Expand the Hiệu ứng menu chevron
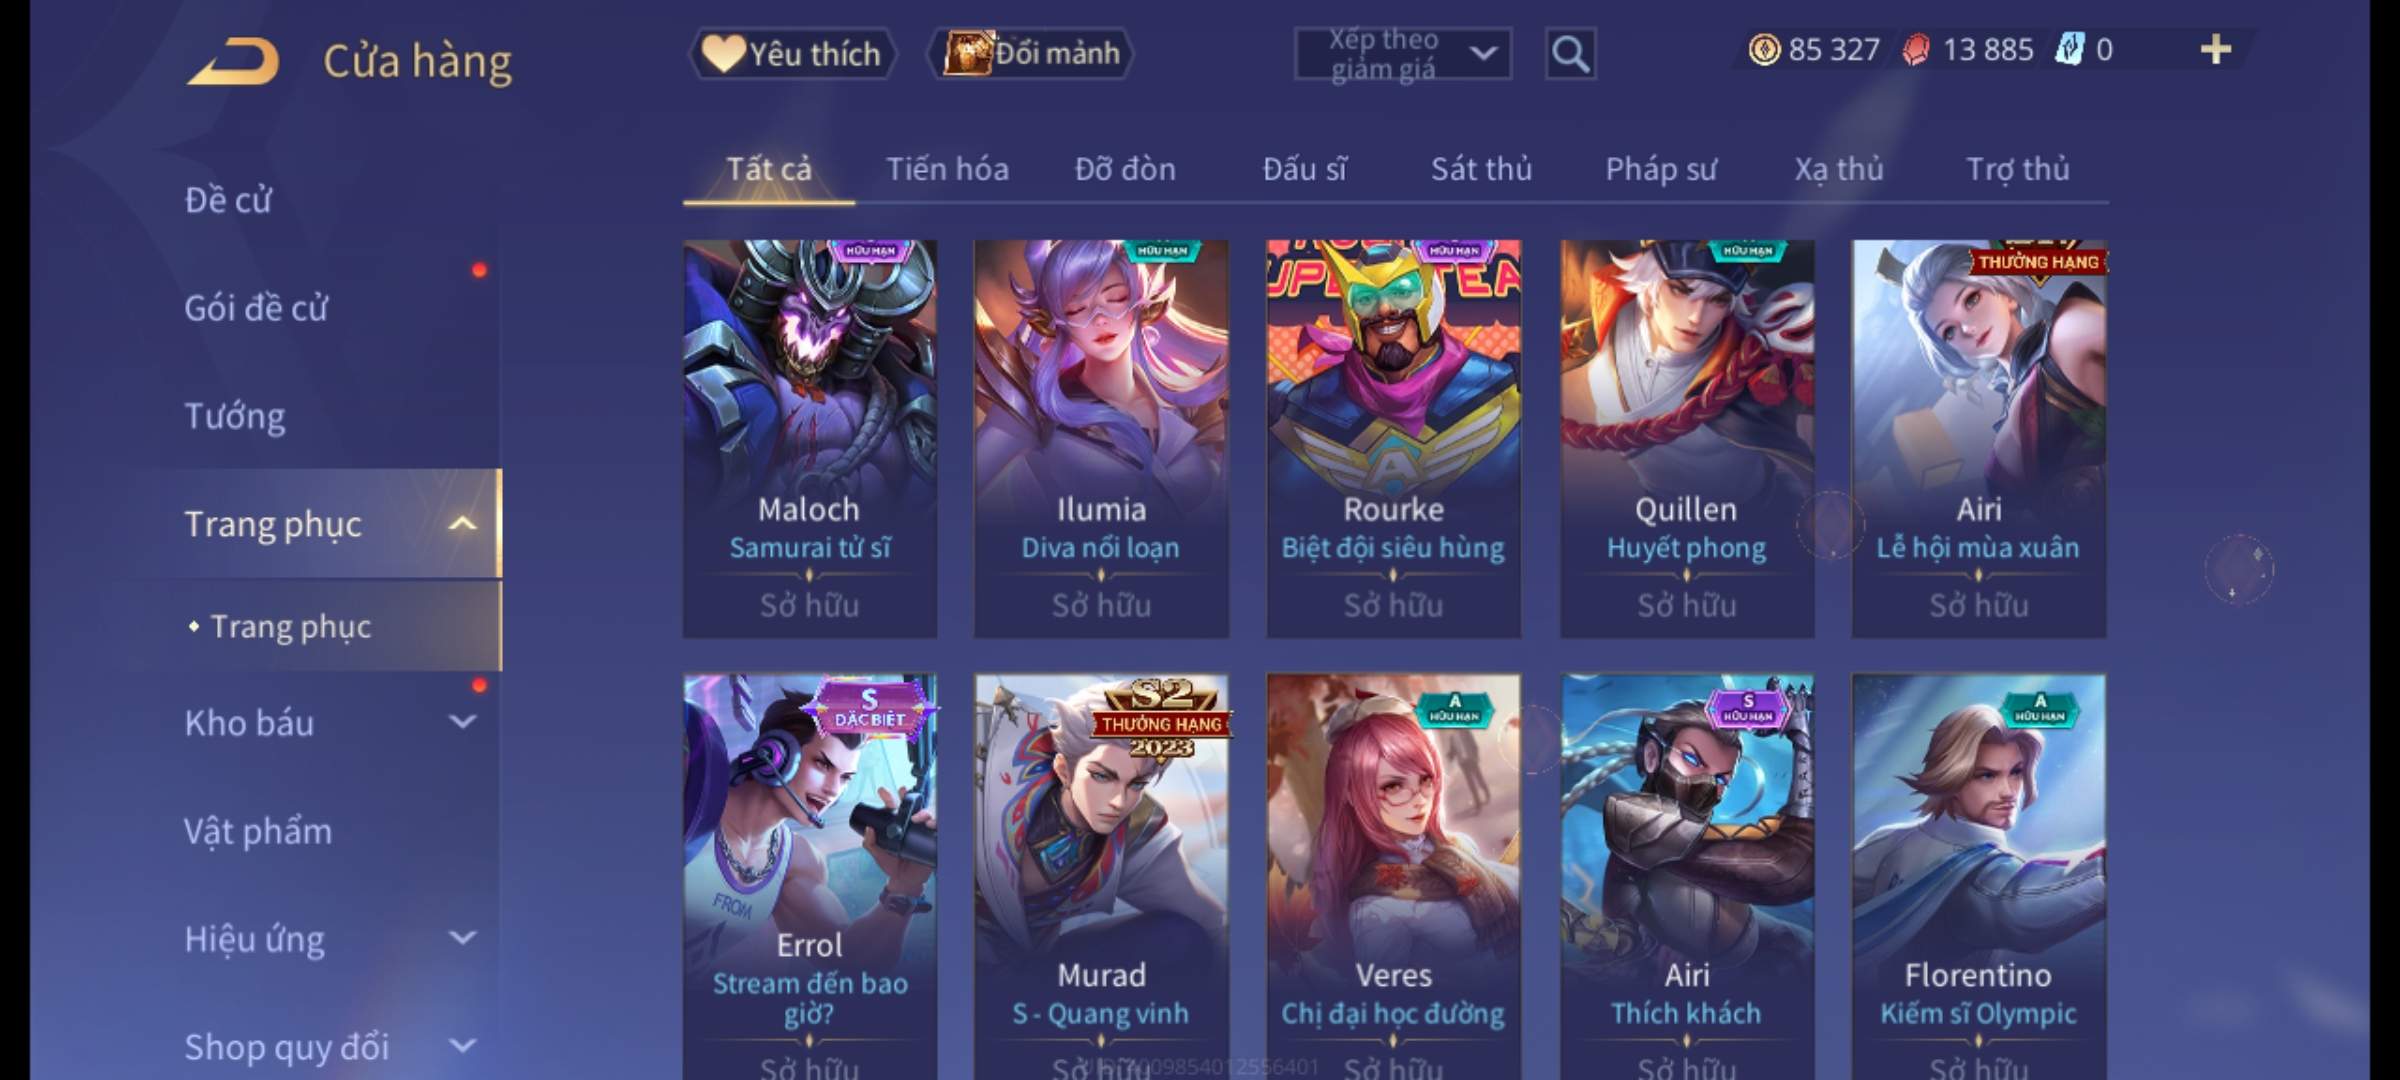This screenshot has width=2400, height=1080. click(x=462, y=937)
